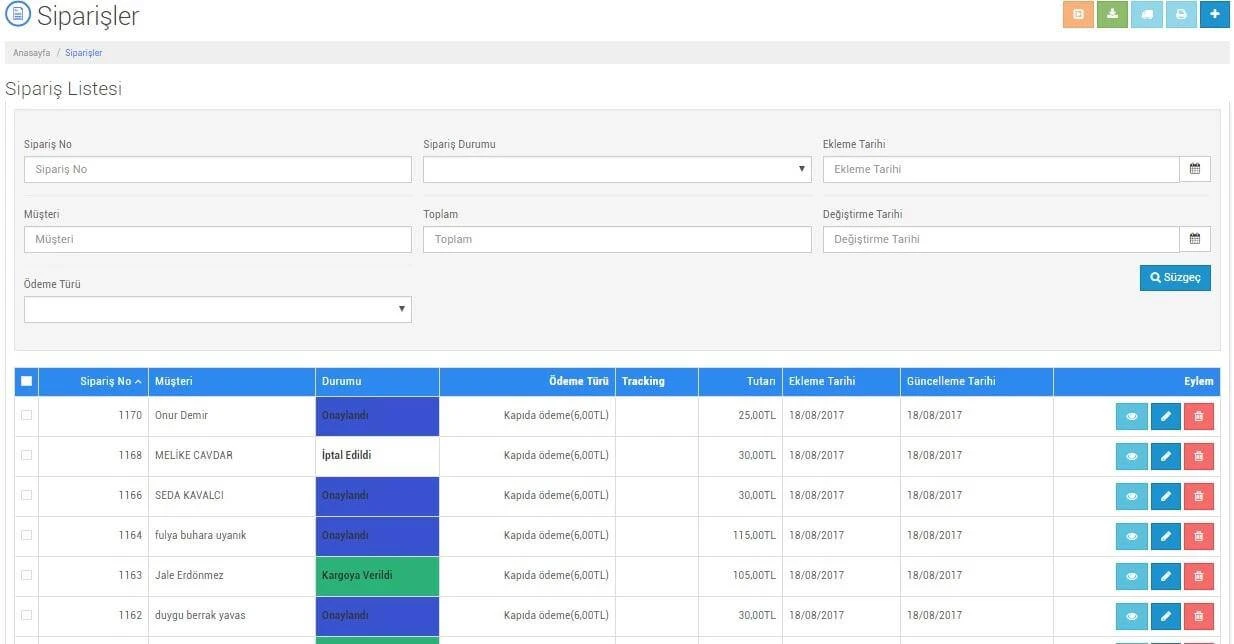
Task: Click the orange button in top toolbar
Action: tap(1078, 15)
